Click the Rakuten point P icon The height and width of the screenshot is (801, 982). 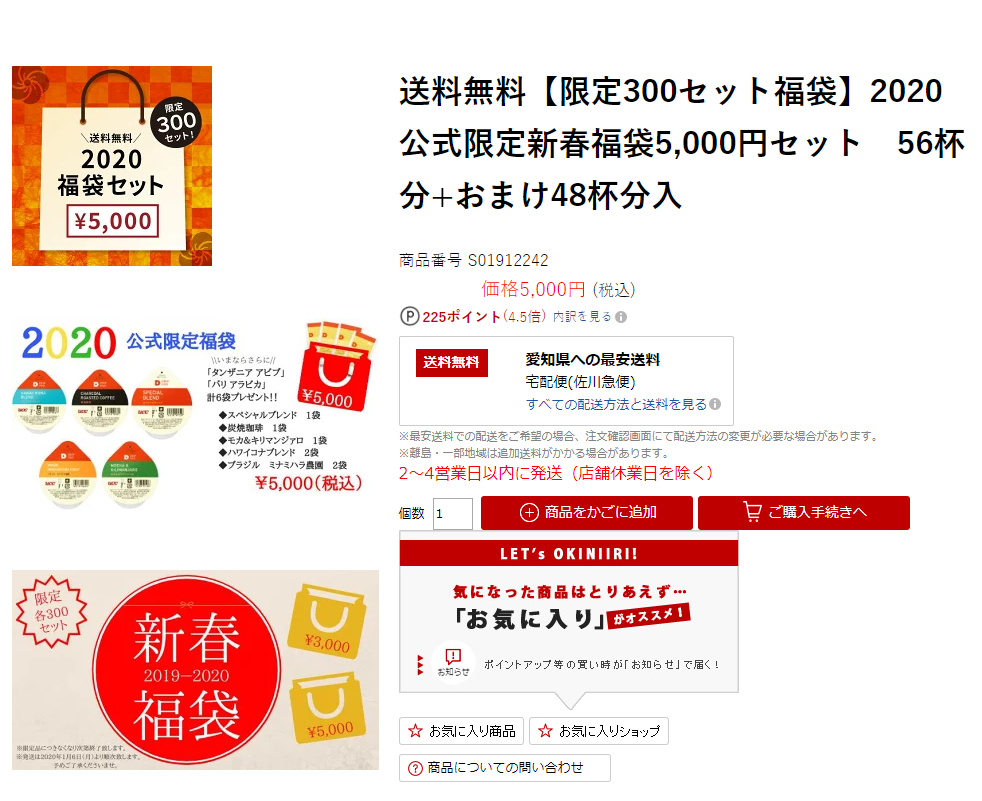[x=410, y=316]
